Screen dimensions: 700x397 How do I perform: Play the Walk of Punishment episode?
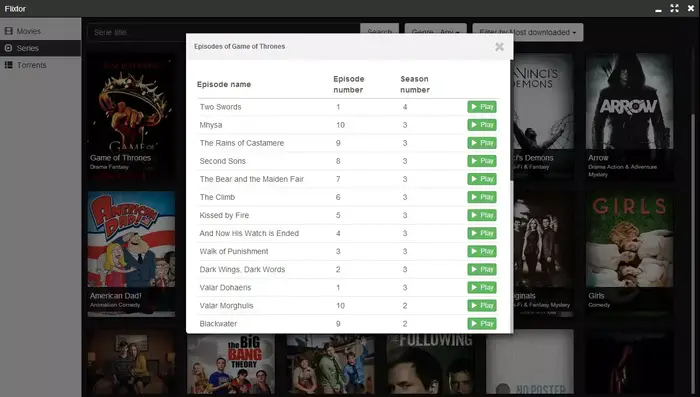click(482, 251)
